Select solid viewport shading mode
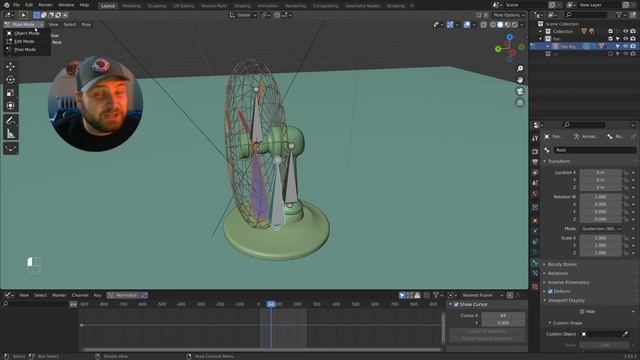 (500, 25)
